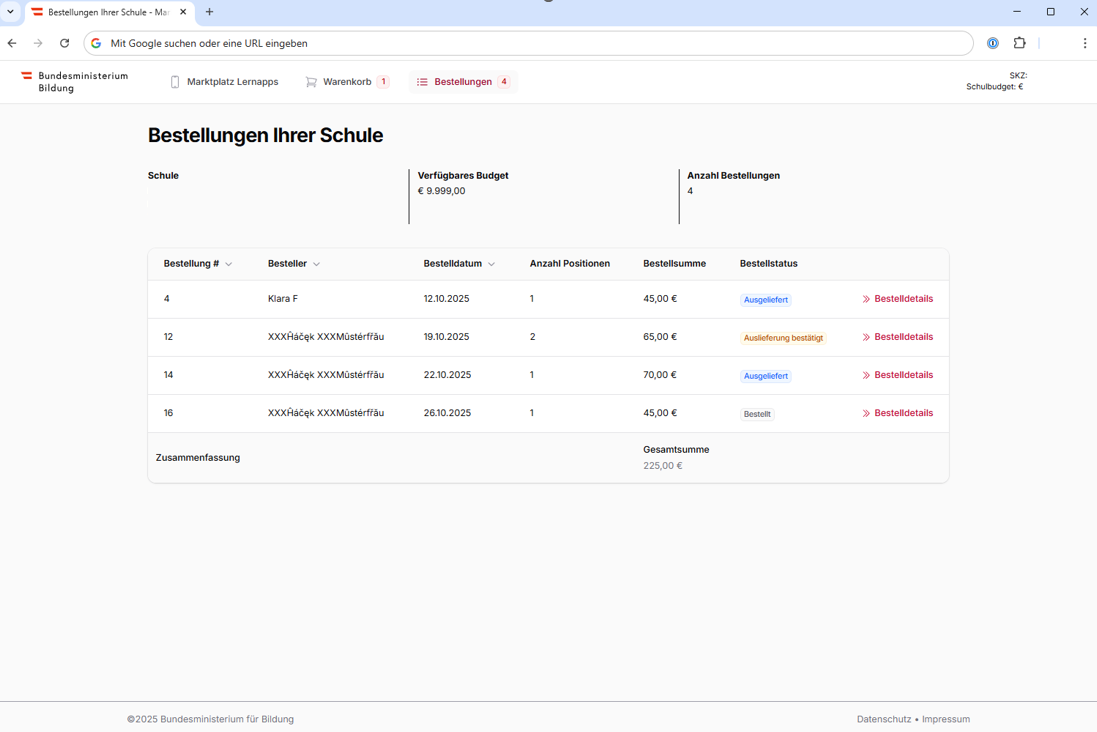Open Bestelldetails for order 12

[x=898, y=337]
